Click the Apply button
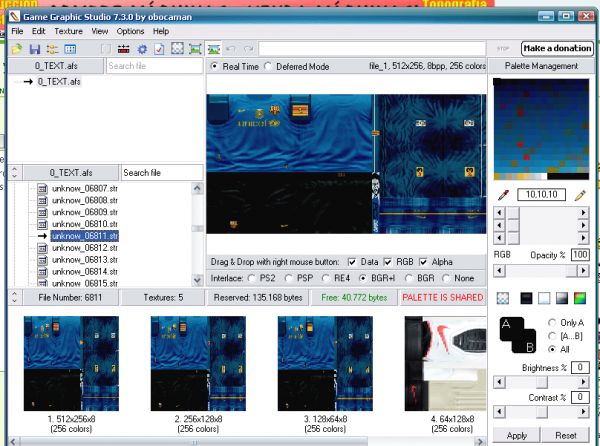This screenshot has height=446, width=600. coord(517,436)
